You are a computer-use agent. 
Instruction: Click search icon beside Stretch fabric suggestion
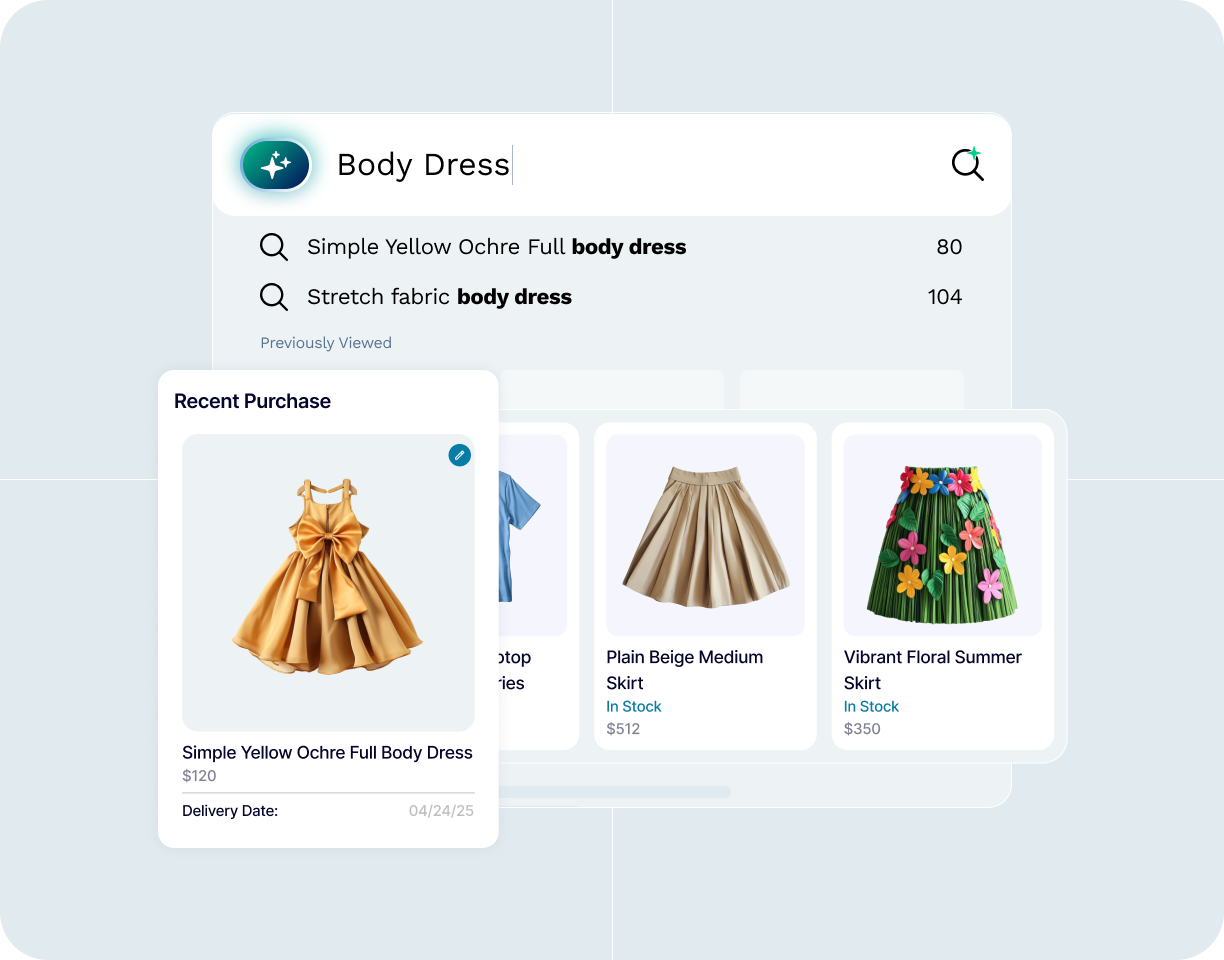click(x=273, y=297)
